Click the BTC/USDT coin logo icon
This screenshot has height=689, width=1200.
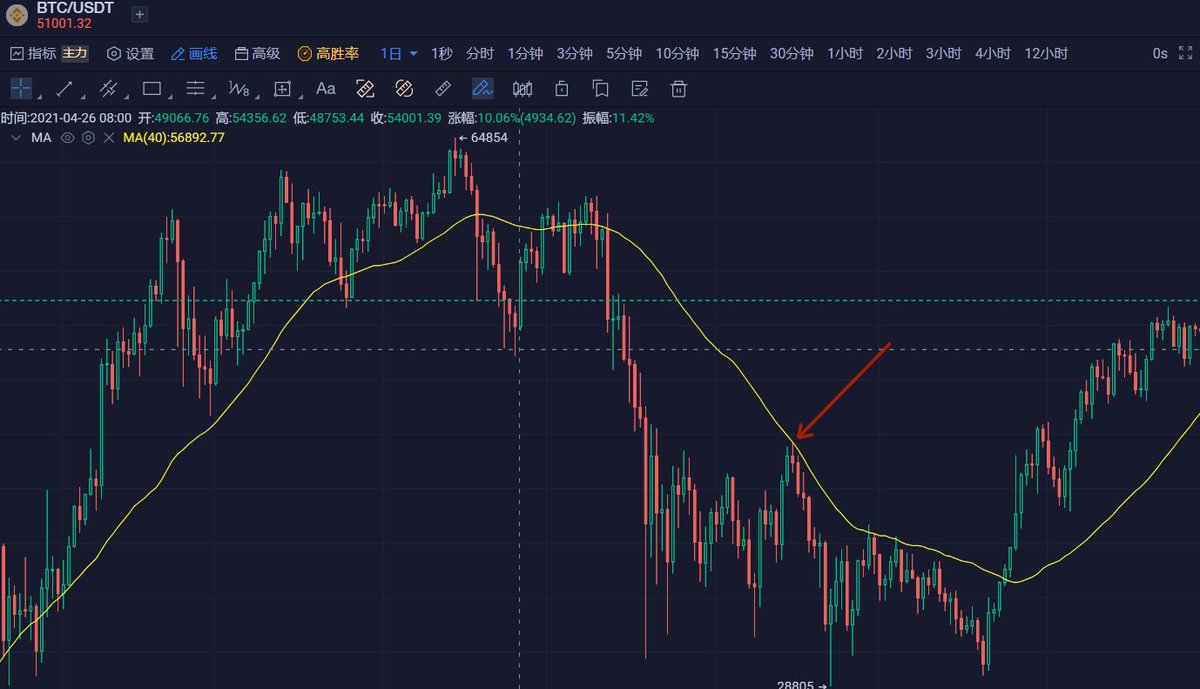tap(17, 13)
